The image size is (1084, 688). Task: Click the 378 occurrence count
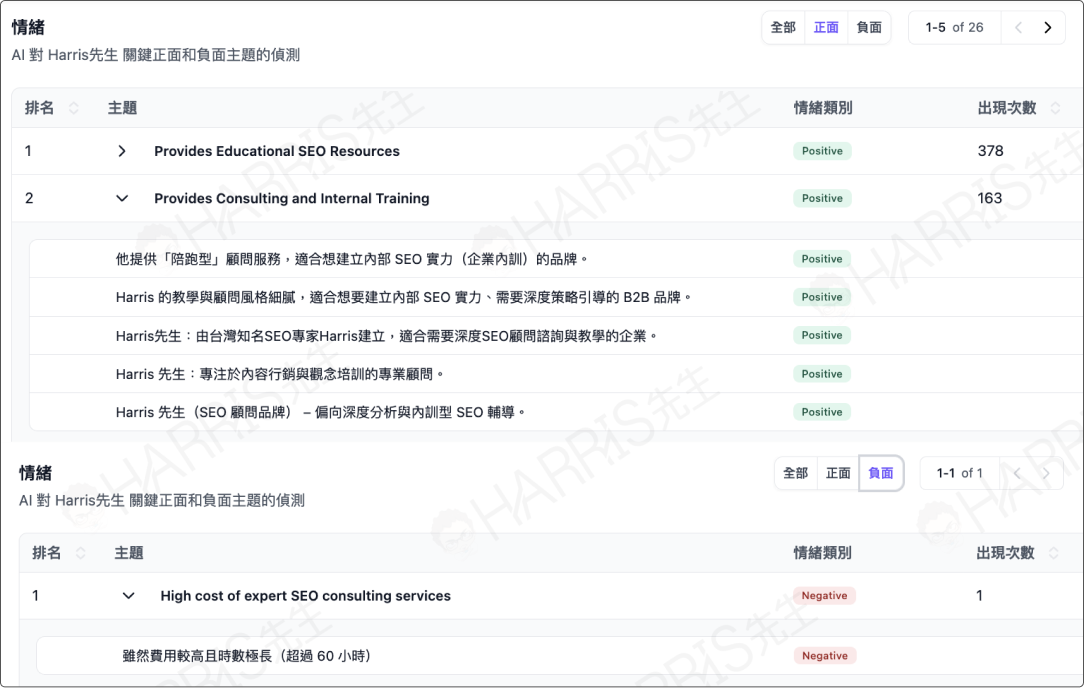[x=990, y=151]
